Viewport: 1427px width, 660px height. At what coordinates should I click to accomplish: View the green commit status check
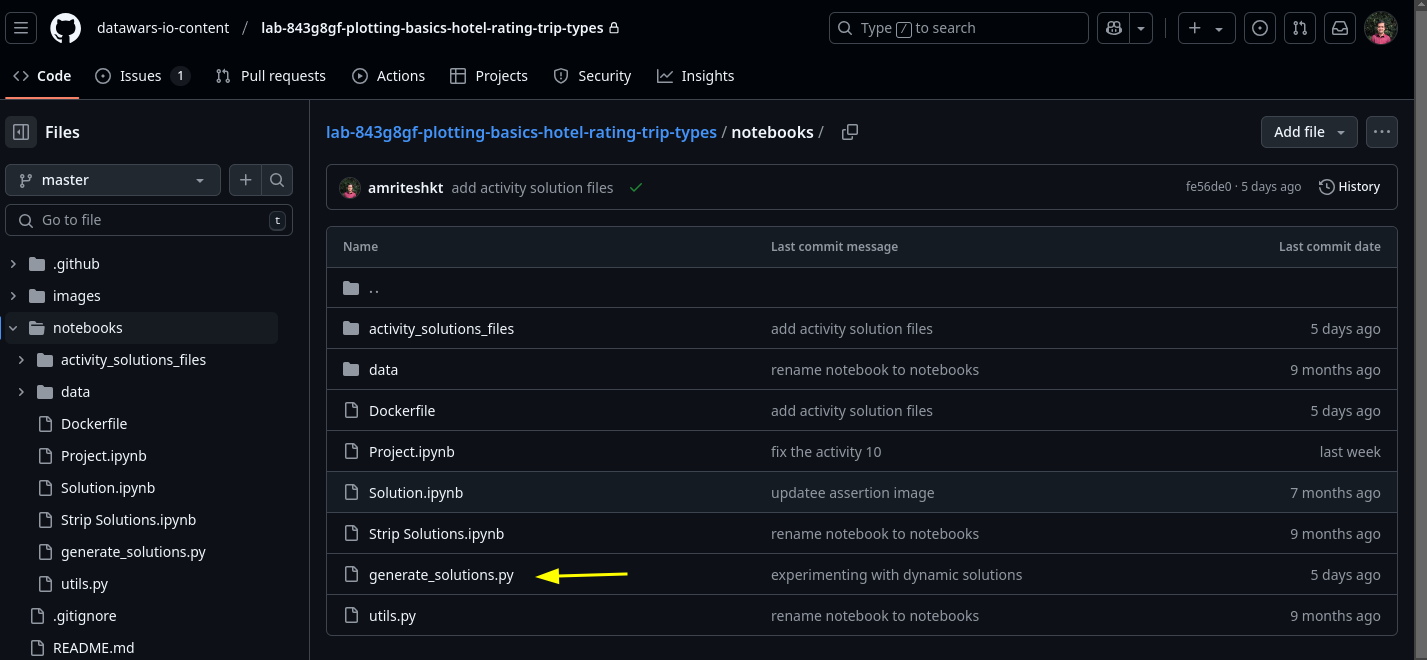636,187
